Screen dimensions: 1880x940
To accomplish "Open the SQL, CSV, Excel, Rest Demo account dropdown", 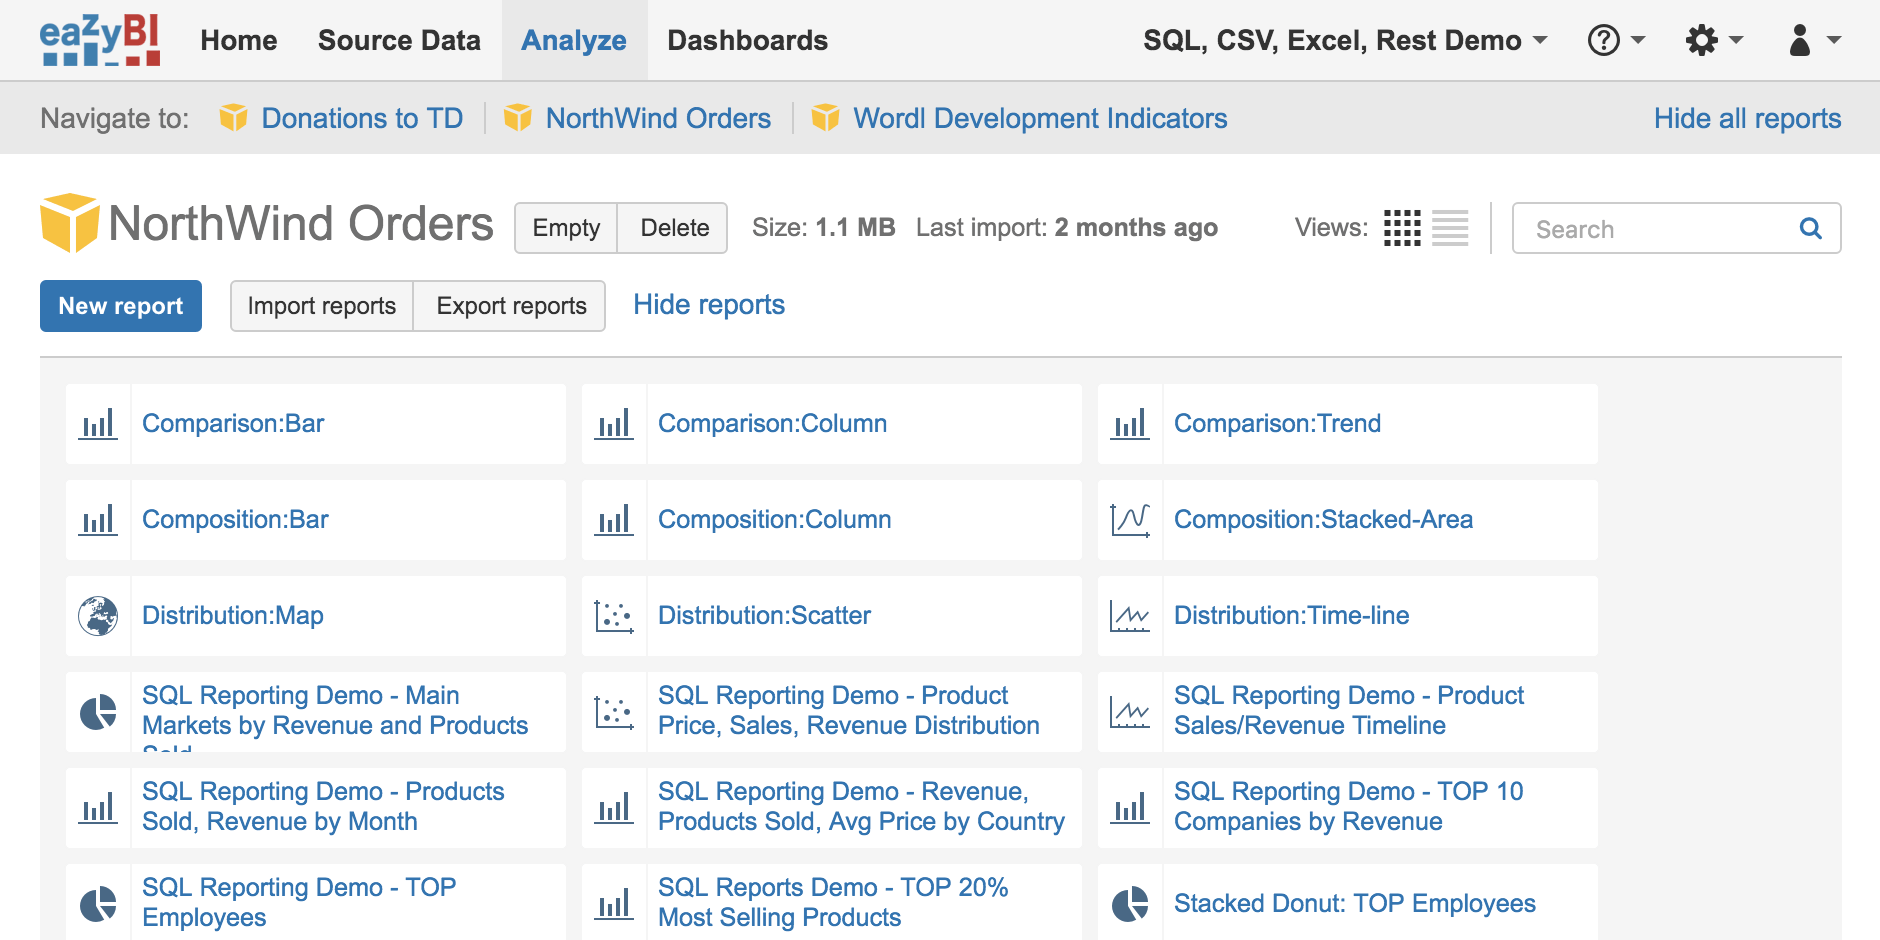I will pyautogui.click(x=1345, y=40).
